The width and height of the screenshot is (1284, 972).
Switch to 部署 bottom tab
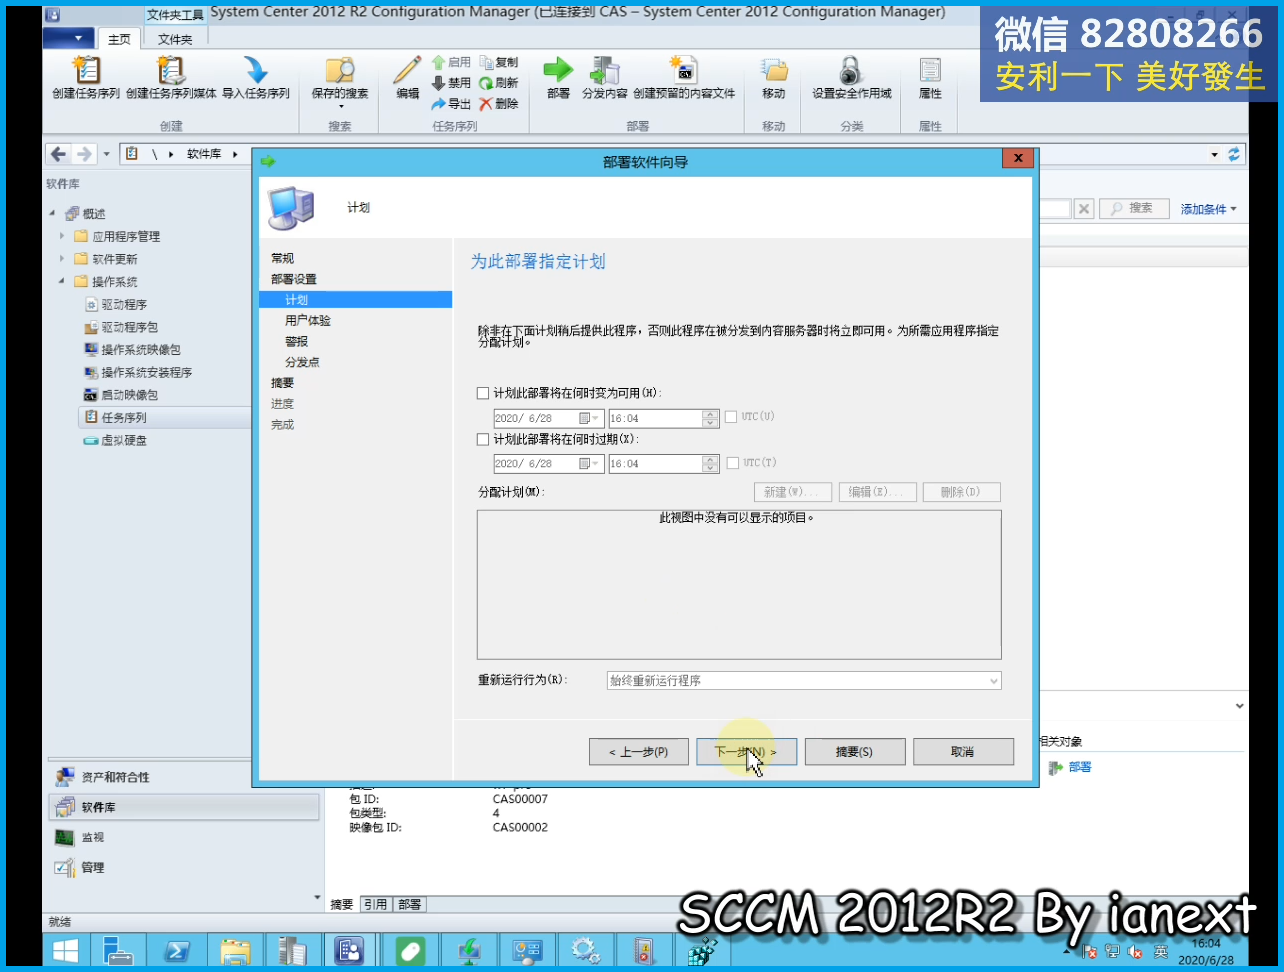coord(409,904)
